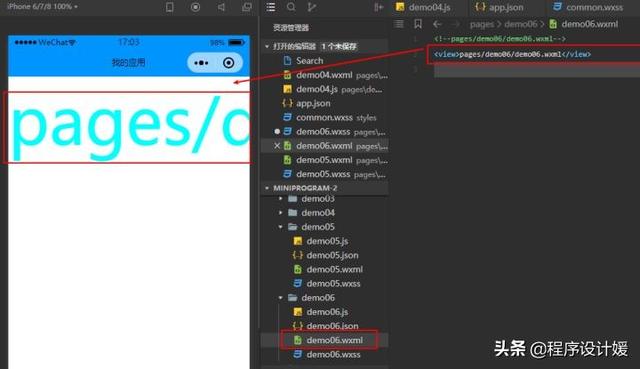Collapse the MINIPROGRAM-2 project section
Screen dimensions: 640x369
[267, 188]
